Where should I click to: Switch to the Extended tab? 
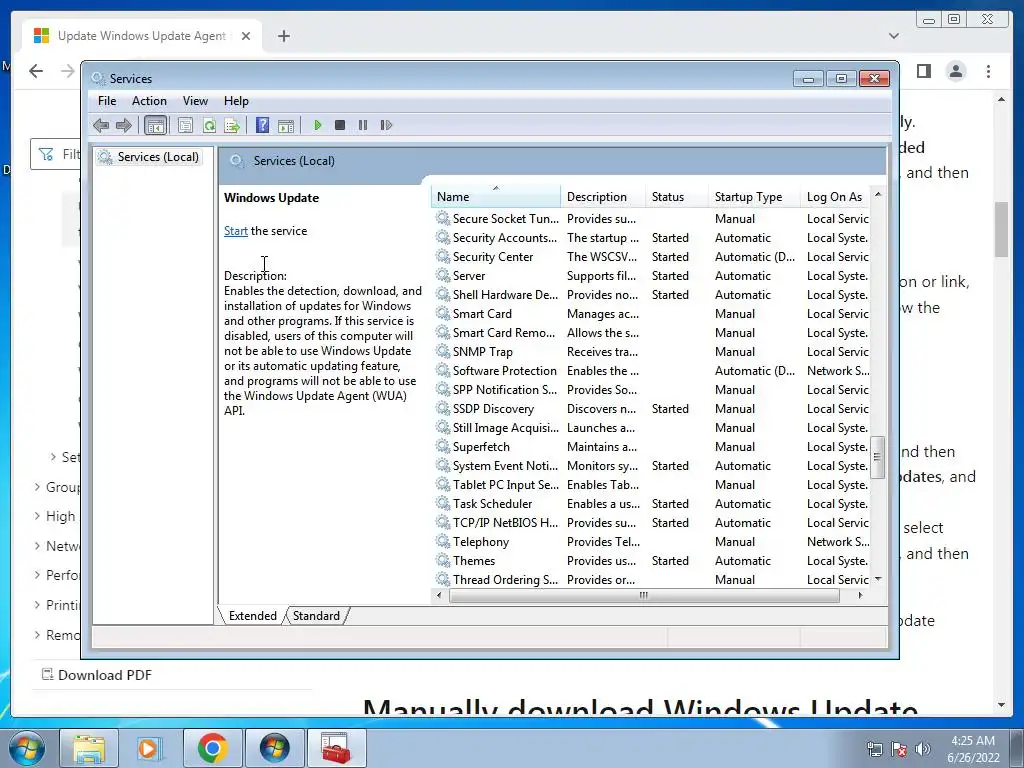click(x=253, y=616)
